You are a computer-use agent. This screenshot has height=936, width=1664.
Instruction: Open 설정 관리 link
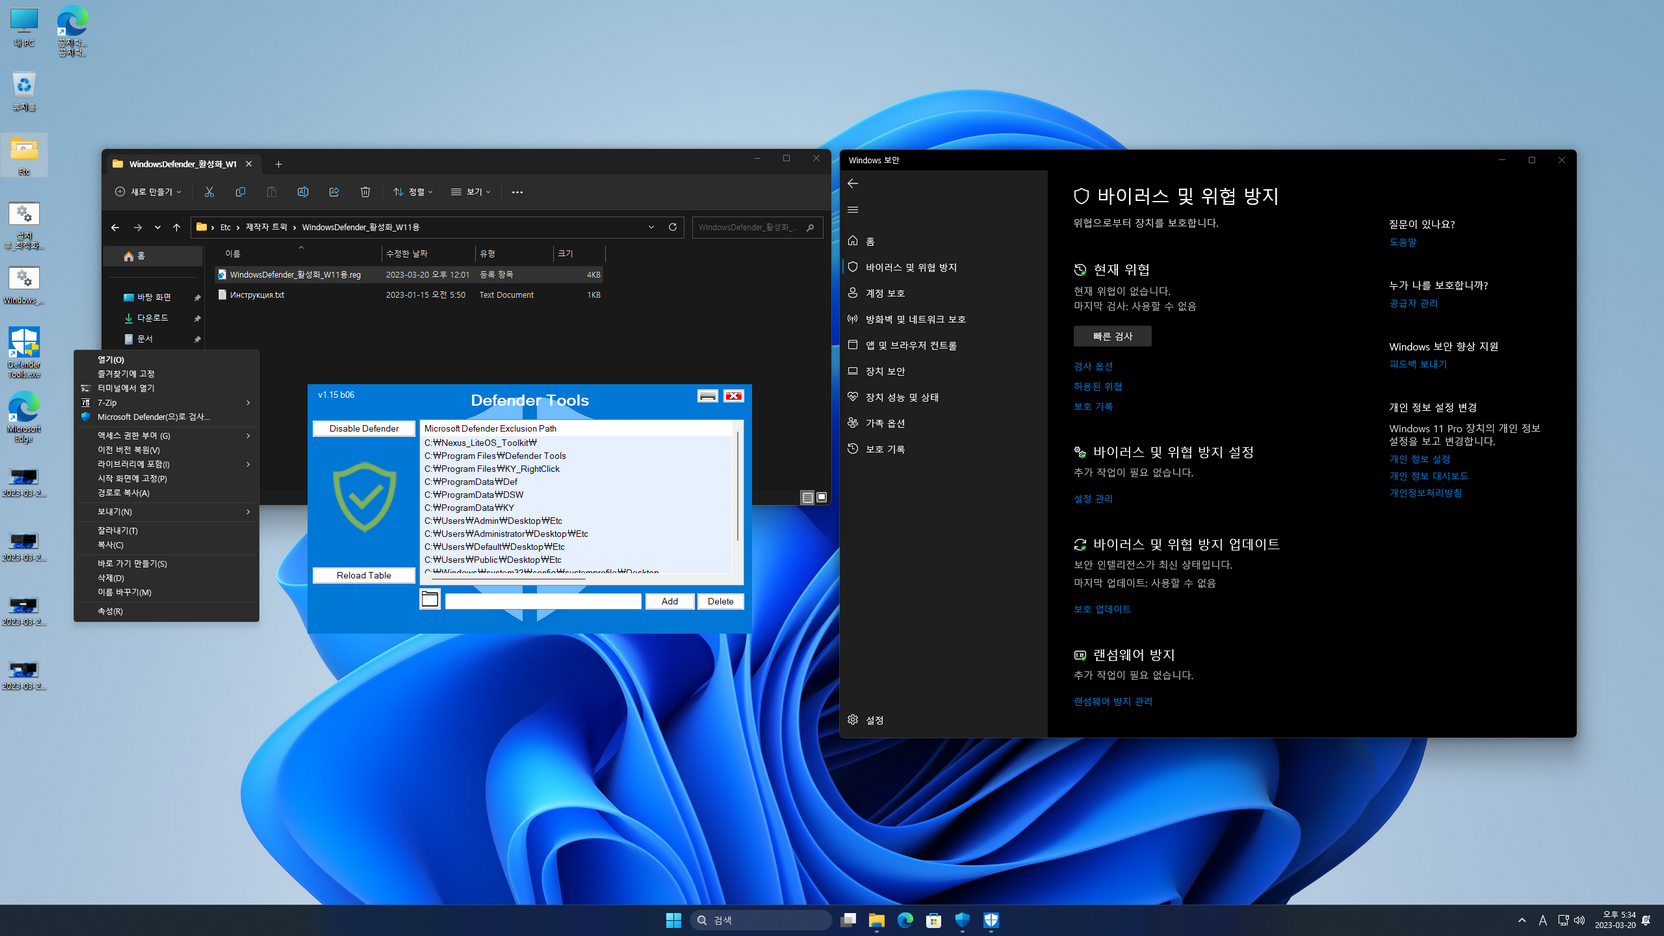(x=1093, y=499)
